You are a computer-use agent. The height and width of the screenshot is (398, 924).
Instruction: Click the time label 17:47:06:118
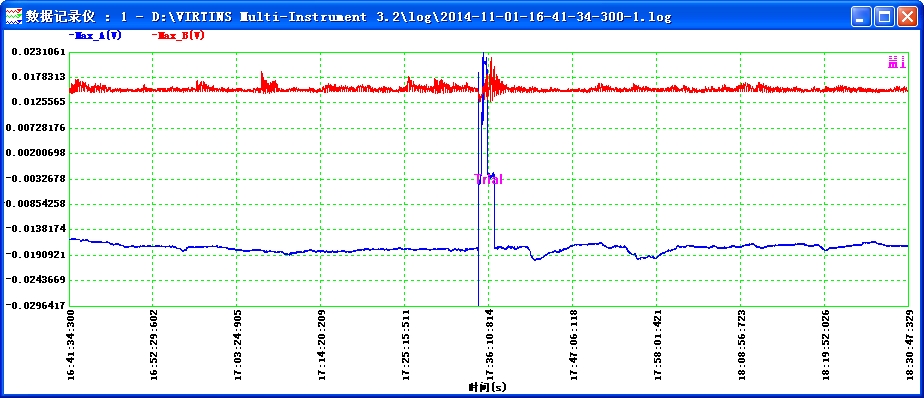tap(573, 345)
